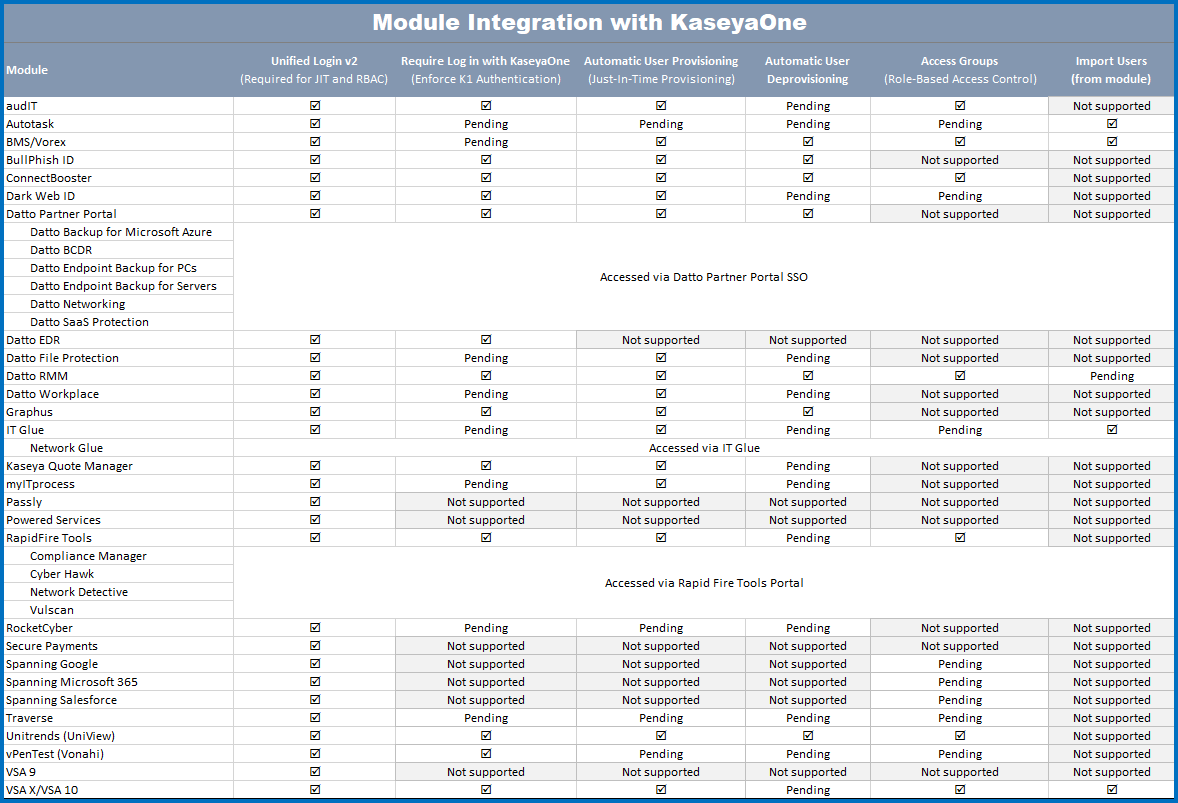Viewport: 1178px width, 803px height.
Task: Open the vPenTest (Vonahi) module link
Action: click(x=50, y=754)
